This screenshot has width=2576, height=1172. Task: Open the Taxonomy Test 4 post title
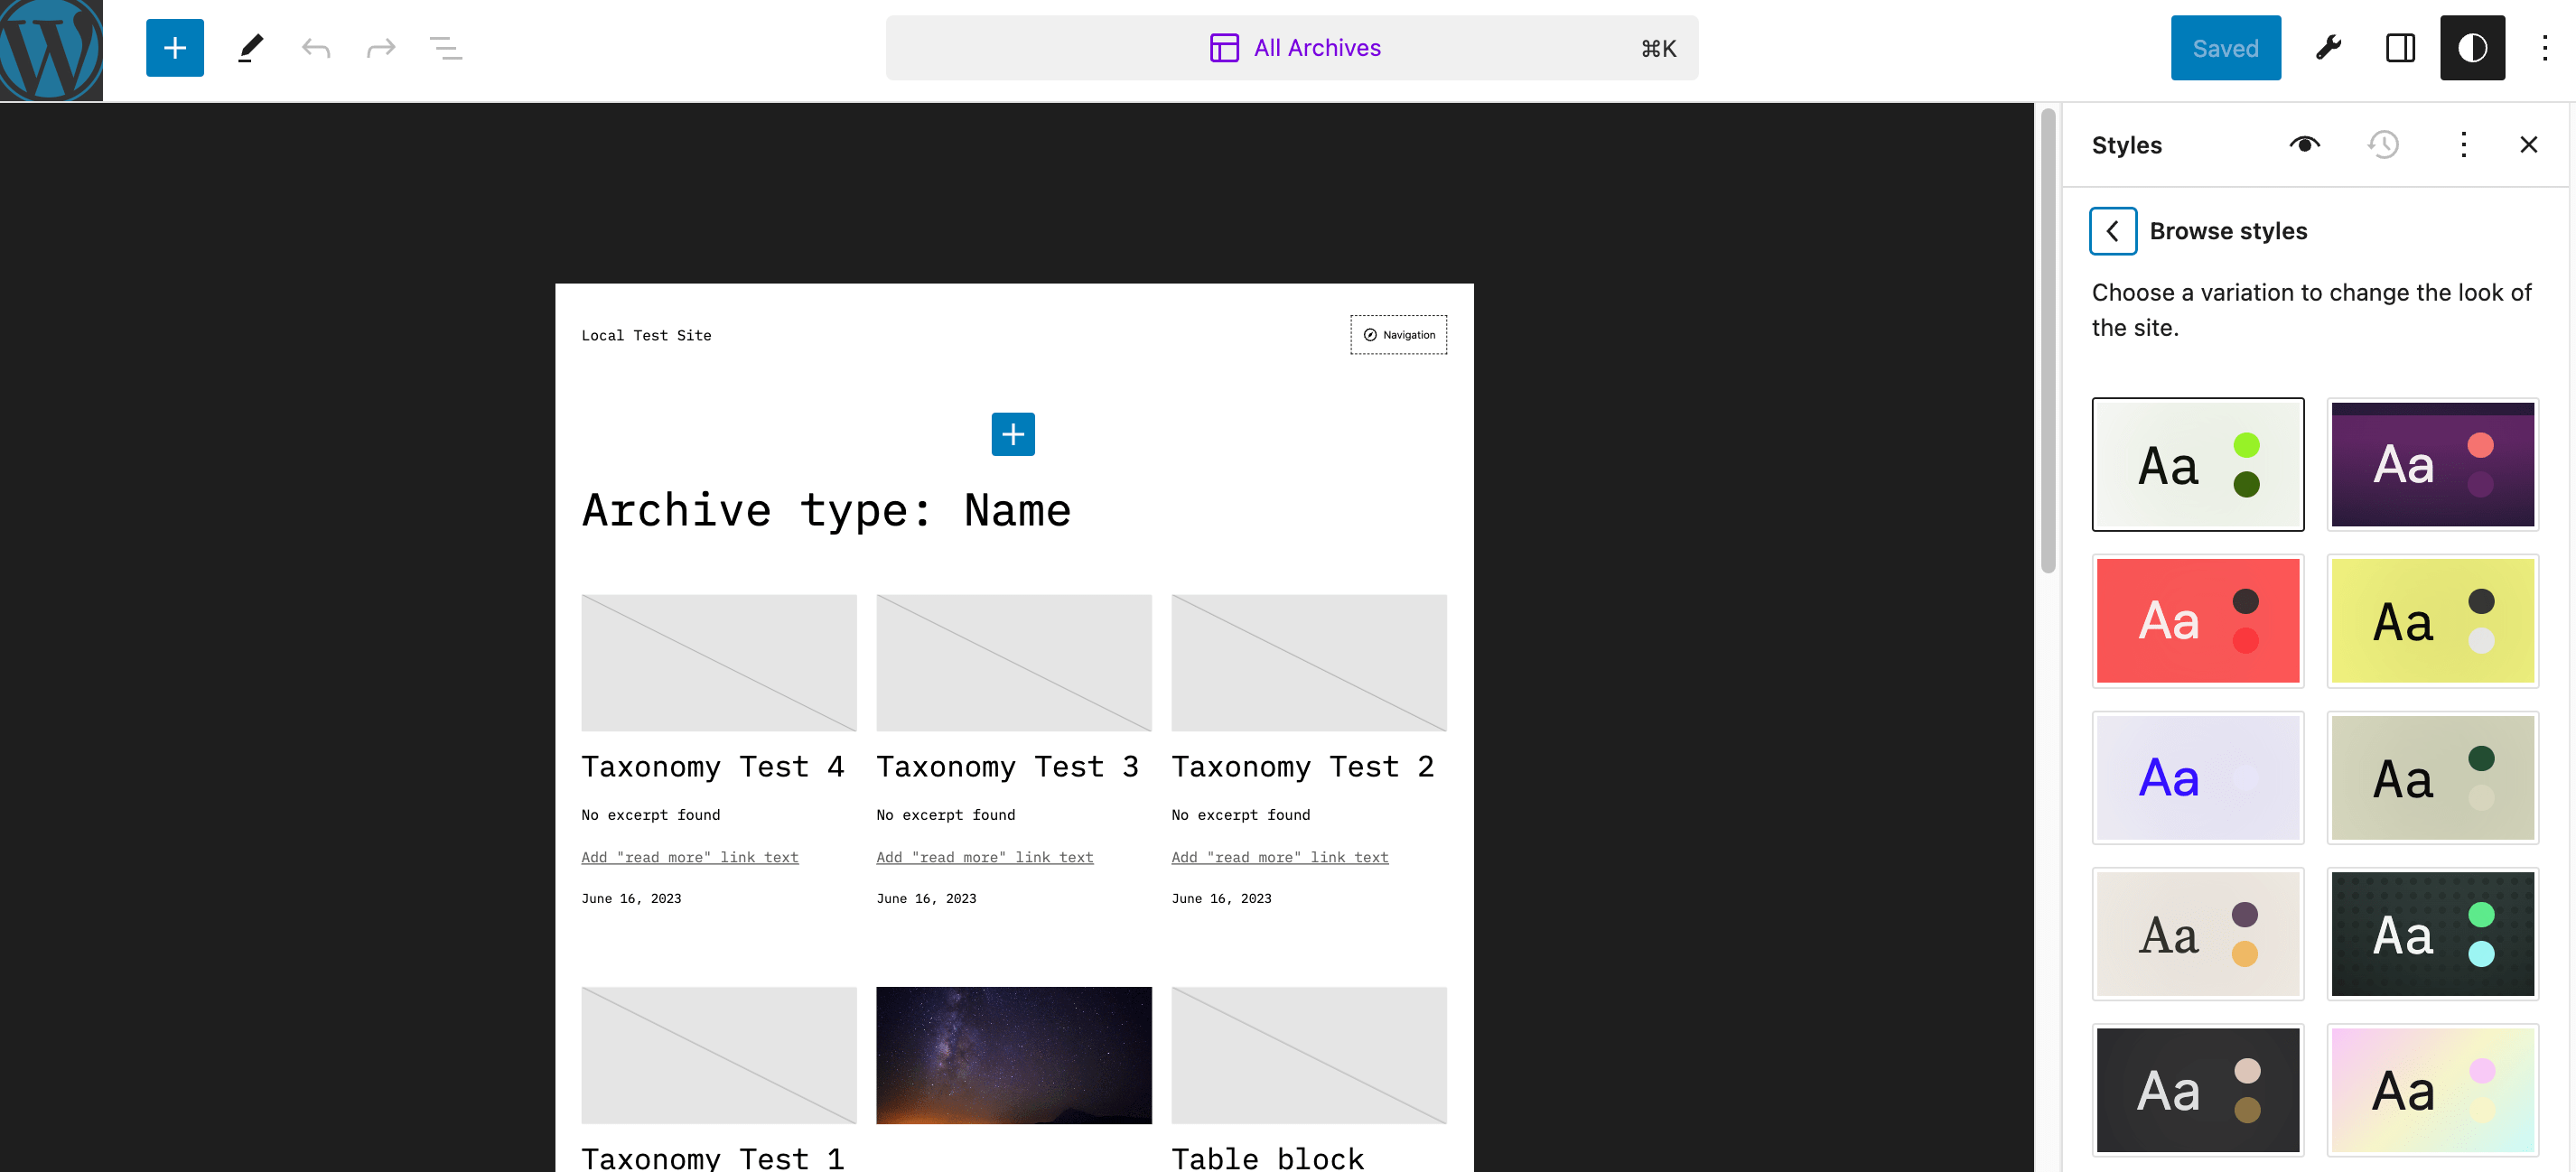click(712, 767)
